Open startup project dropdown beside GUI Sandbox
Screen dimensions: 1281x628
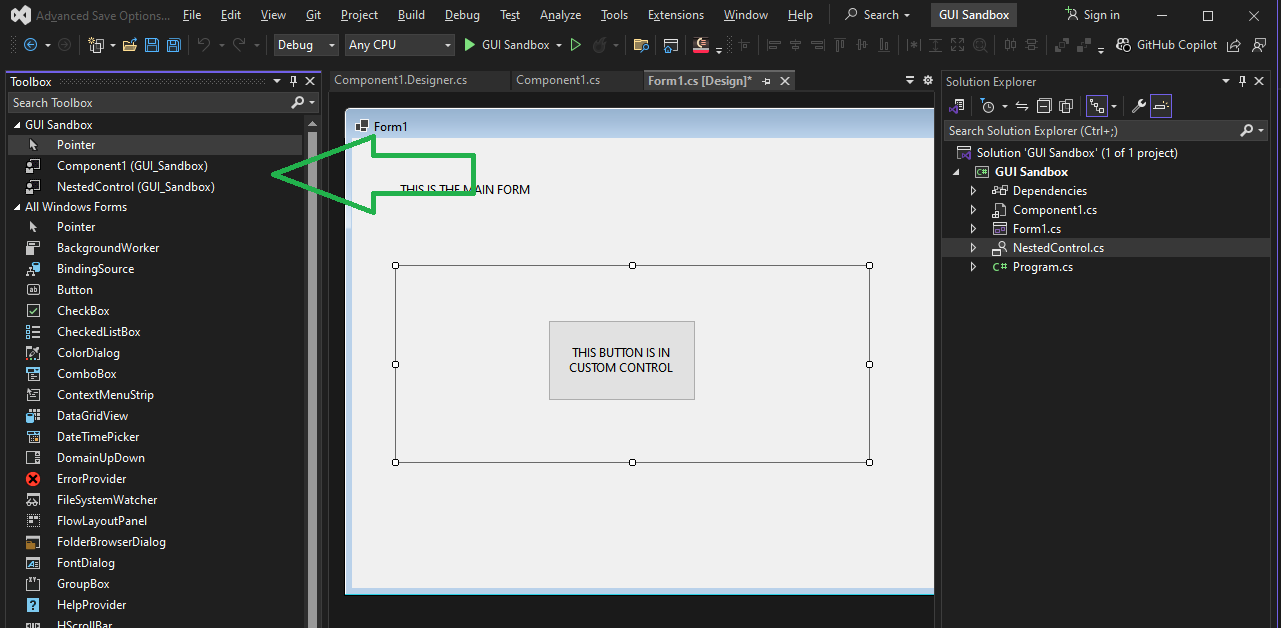click(559, 45)
